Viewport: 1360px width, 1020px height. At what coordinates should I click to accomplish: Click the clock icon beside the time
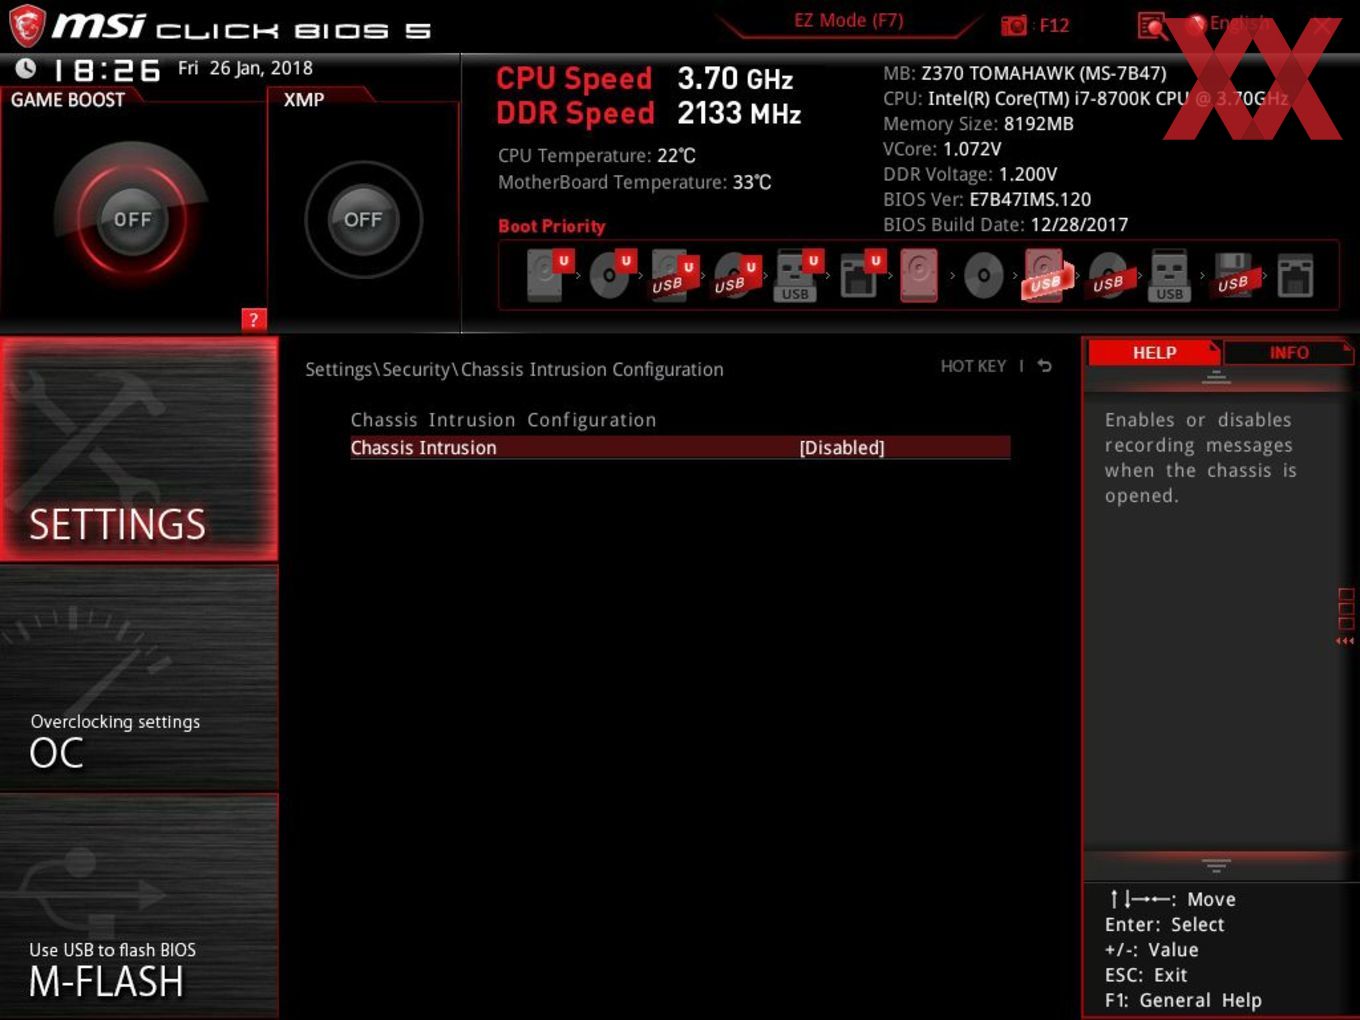coord(26,68)
